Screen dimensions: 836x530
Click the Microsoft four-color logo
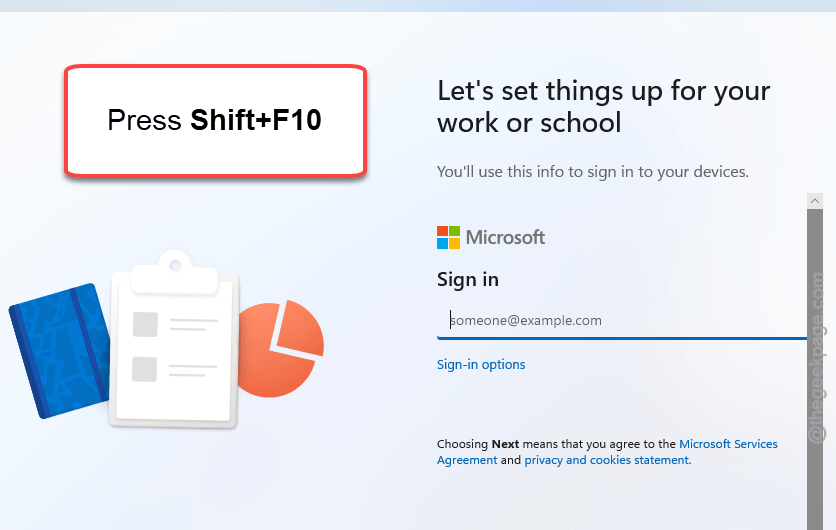(448, 237)
